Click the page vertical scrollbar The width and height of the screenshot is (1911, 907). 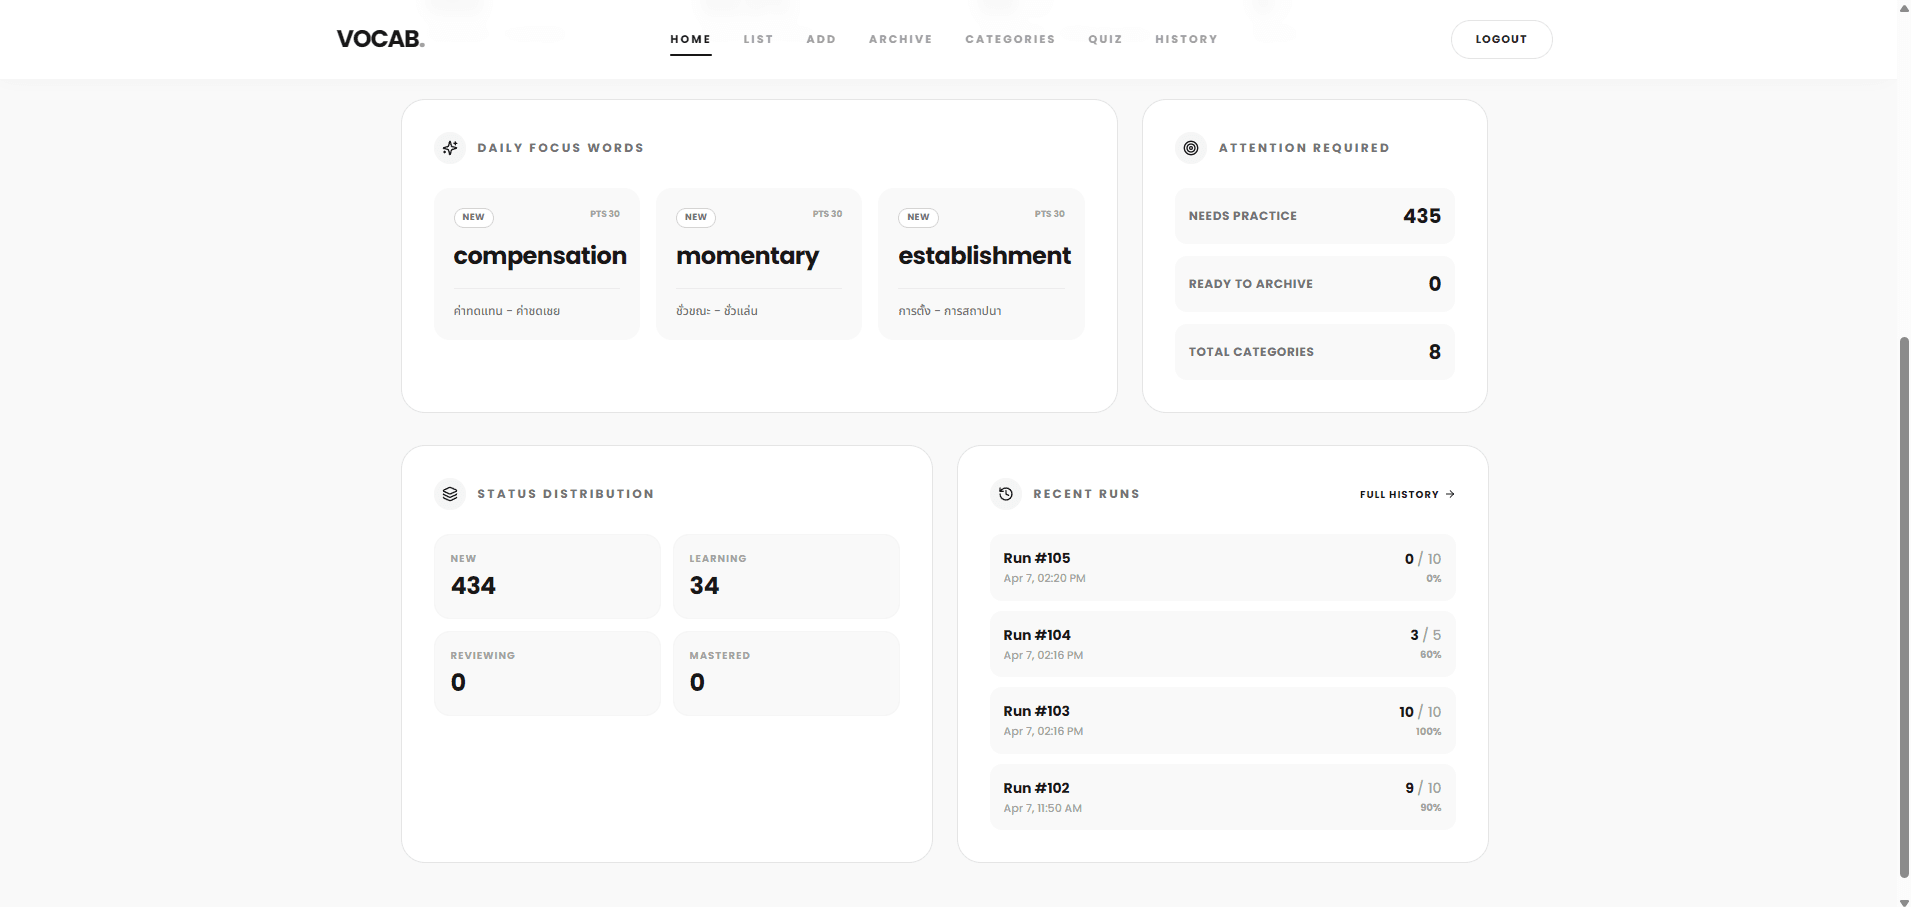tap(1904, 600)
